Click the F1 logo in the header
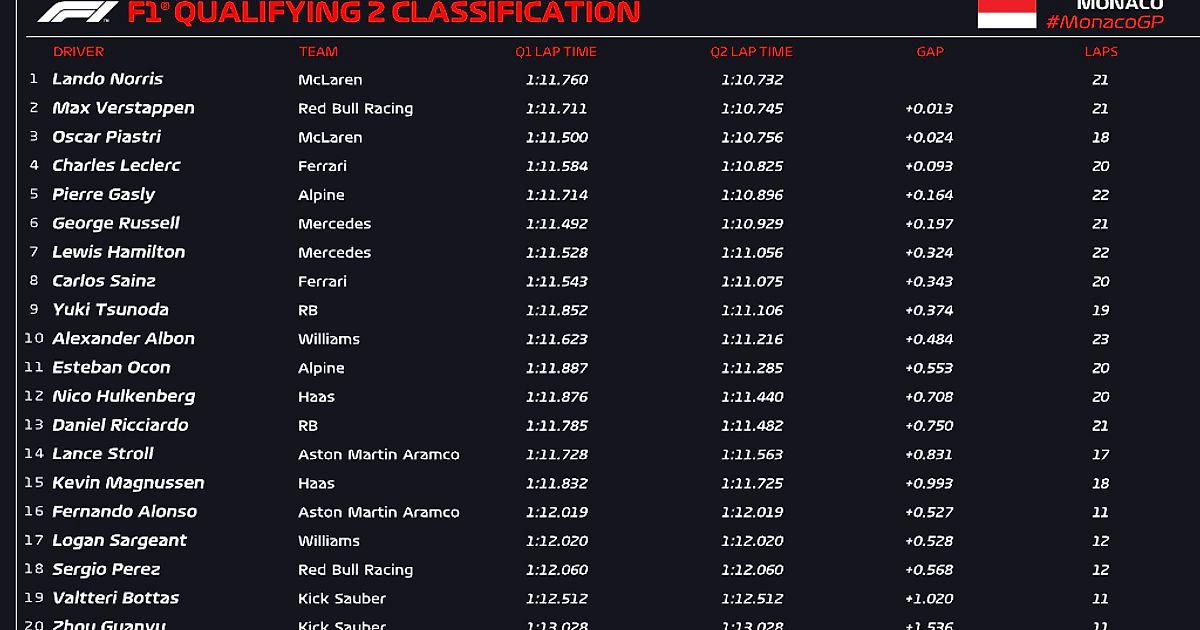Viewport: 1200px width, 630px height. pos(75,12)
